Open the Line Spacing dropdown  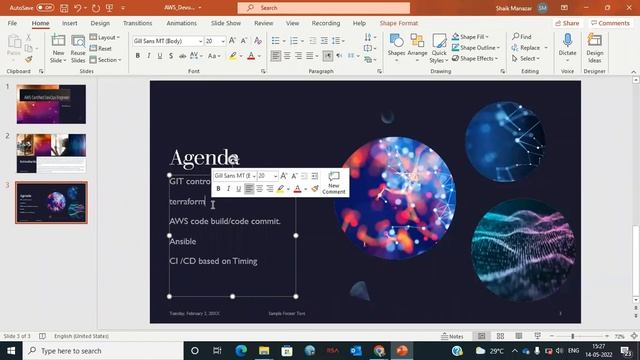[x=338, y=41]
